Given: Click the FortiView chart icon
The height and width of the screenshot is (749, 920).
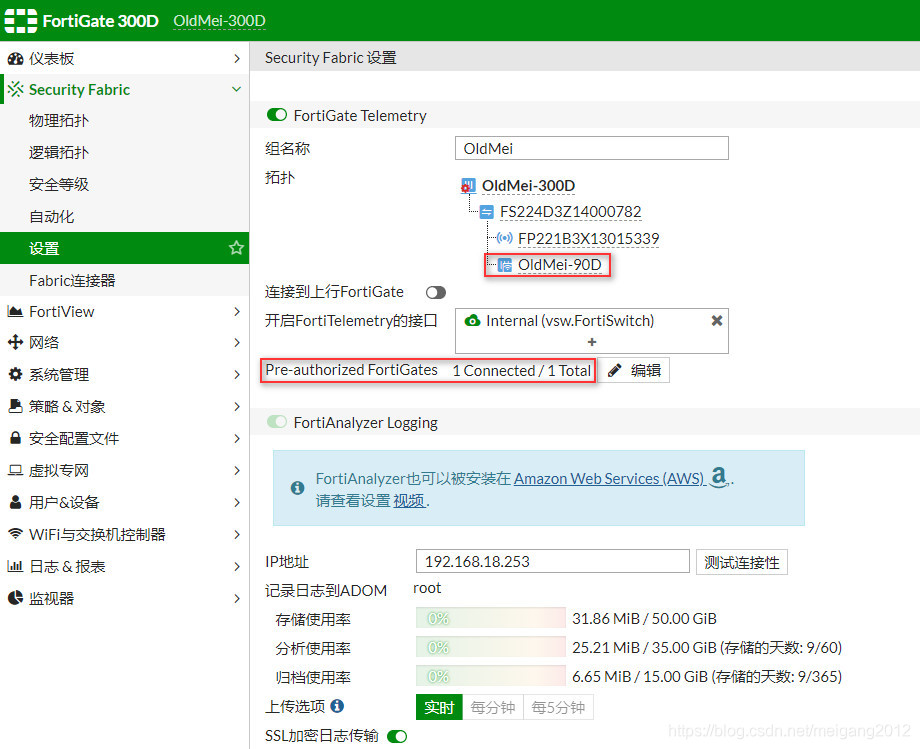Looking at the screenshot, I should click(x=15, y=311).
